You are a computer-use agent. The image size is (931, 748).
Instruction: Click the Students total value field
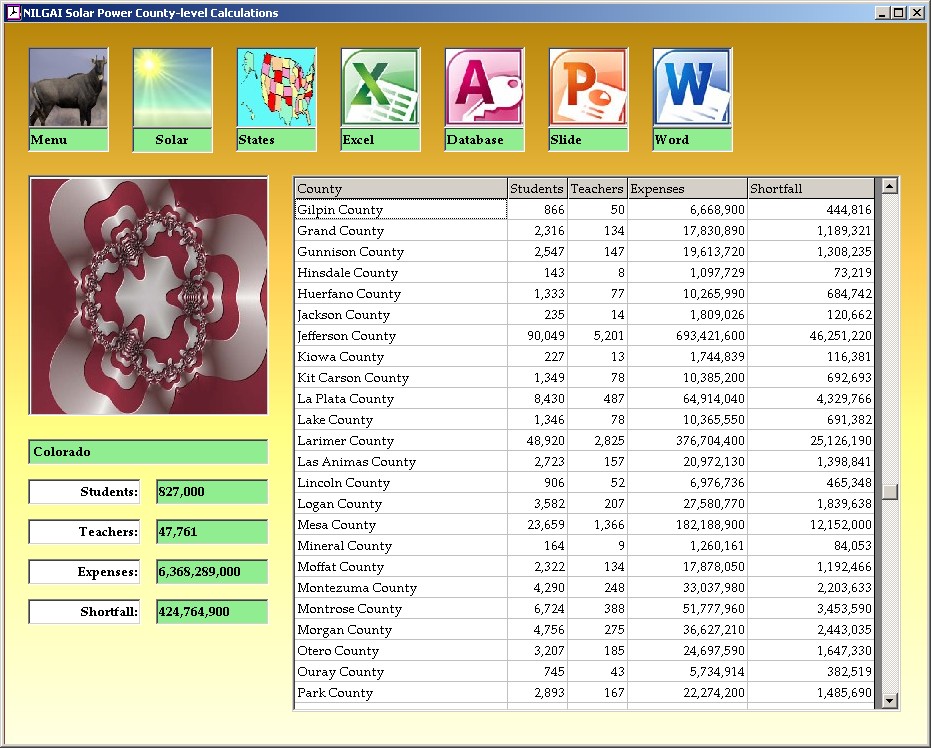click(212, 492)
